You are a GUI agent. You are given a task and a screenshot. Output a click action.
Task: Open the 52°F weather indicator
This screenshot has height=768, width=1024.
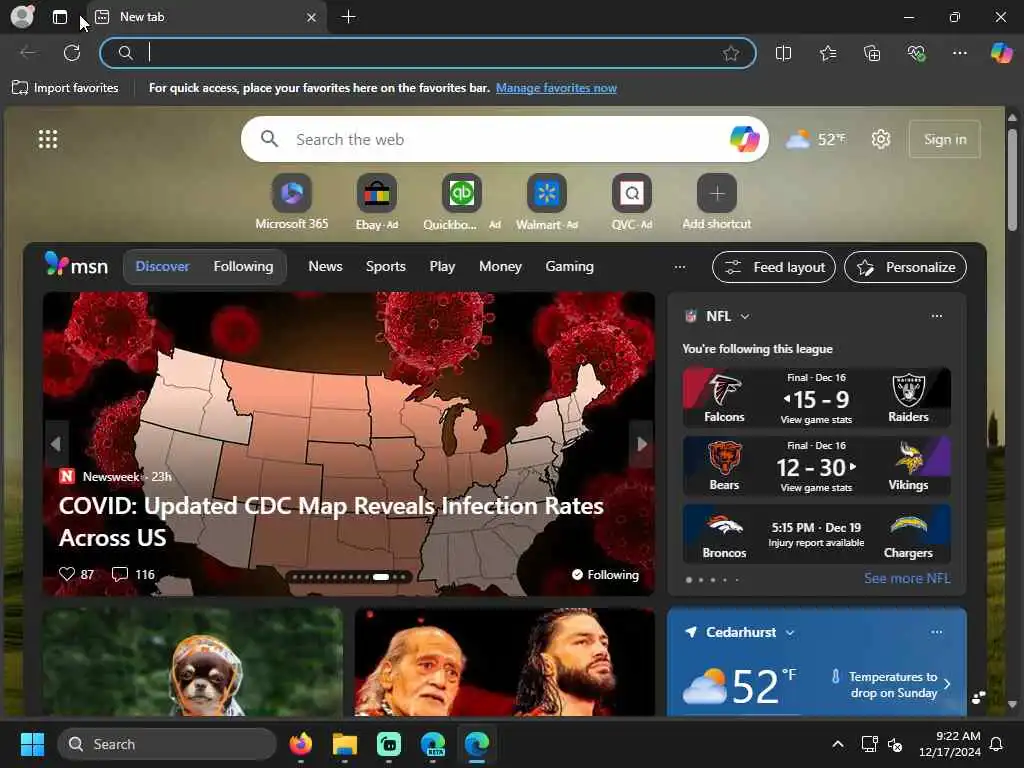tap(816, 139)
